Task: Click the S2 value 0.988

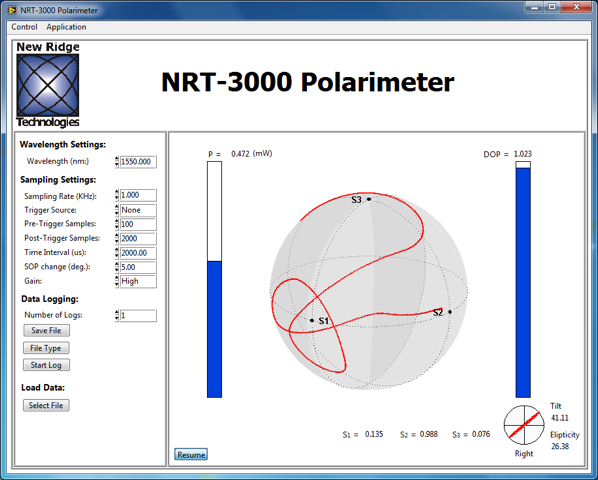Action: click(x=429, y=434)
